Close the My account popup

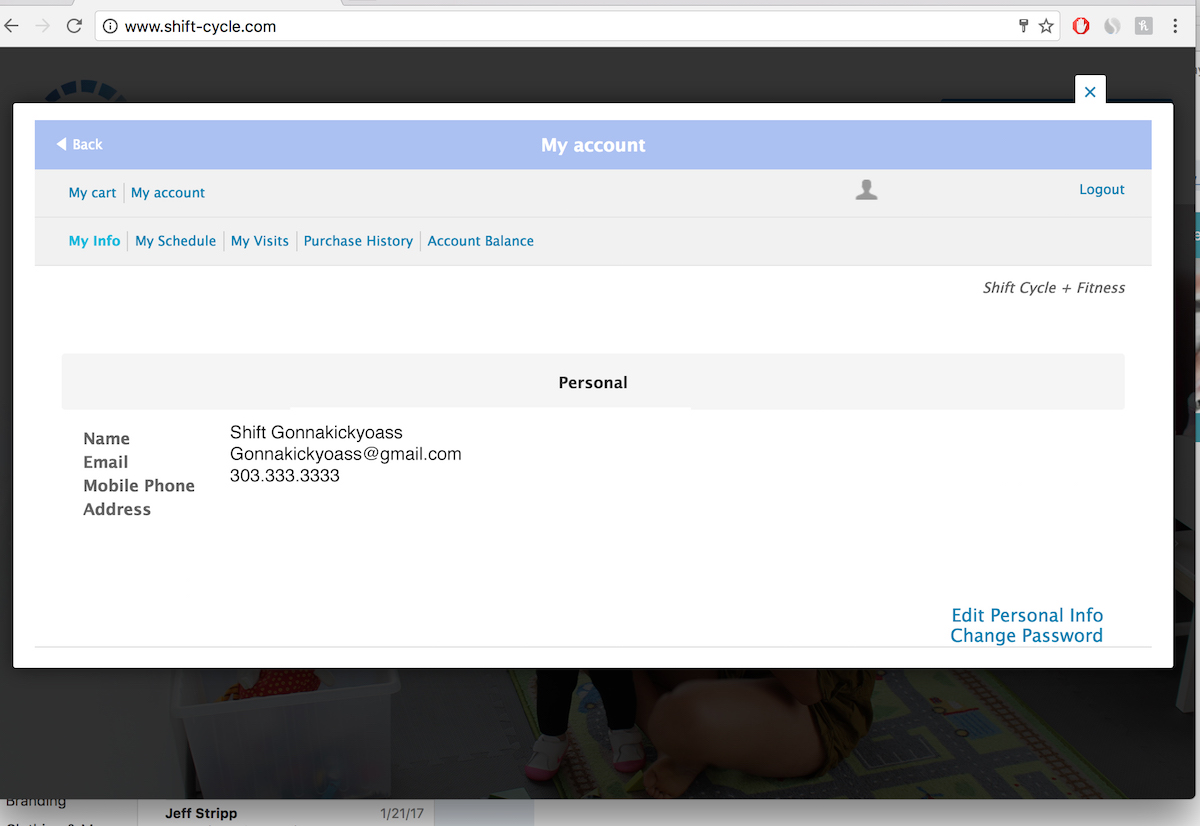point(1090,91)
